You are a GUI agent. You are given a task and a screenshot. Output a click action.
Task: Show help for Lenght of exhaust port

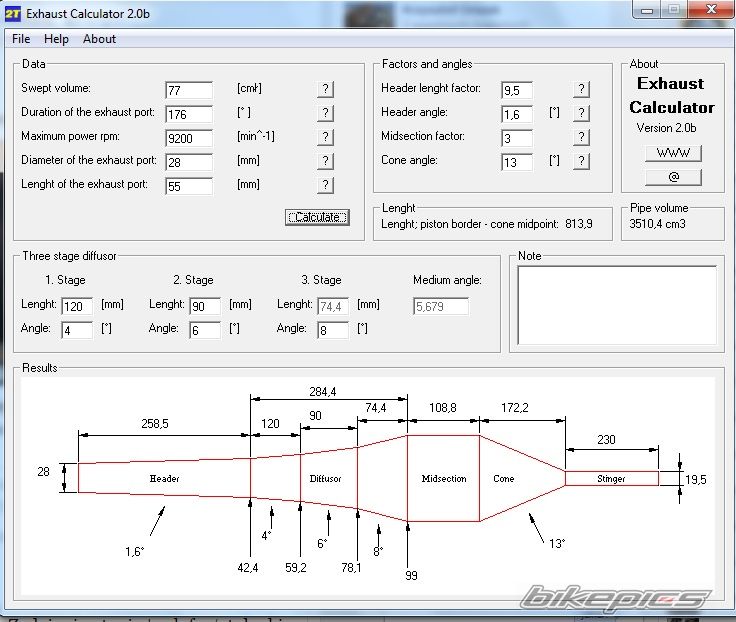[325, 185]
